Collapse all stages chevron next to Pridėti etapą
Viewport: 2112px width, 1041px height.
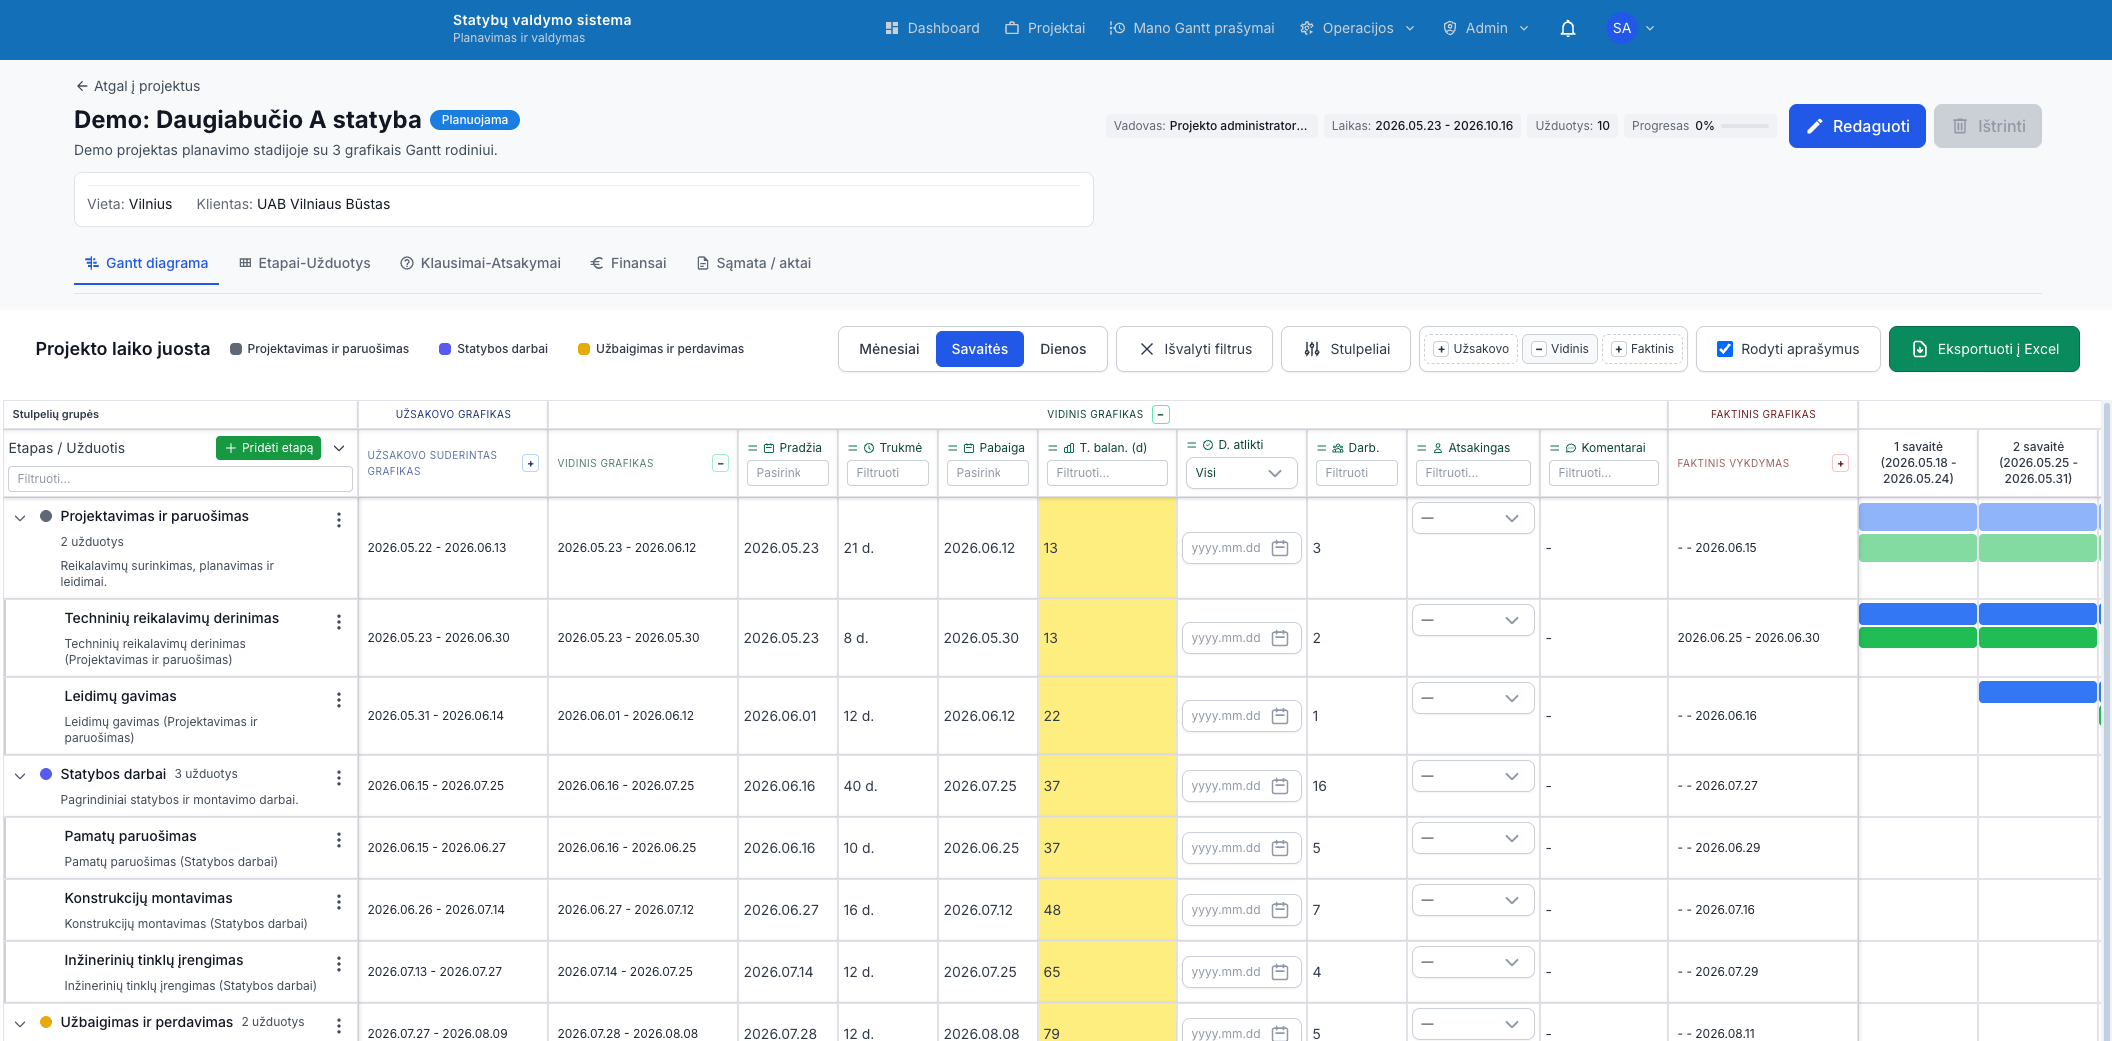tap(339, 448)
